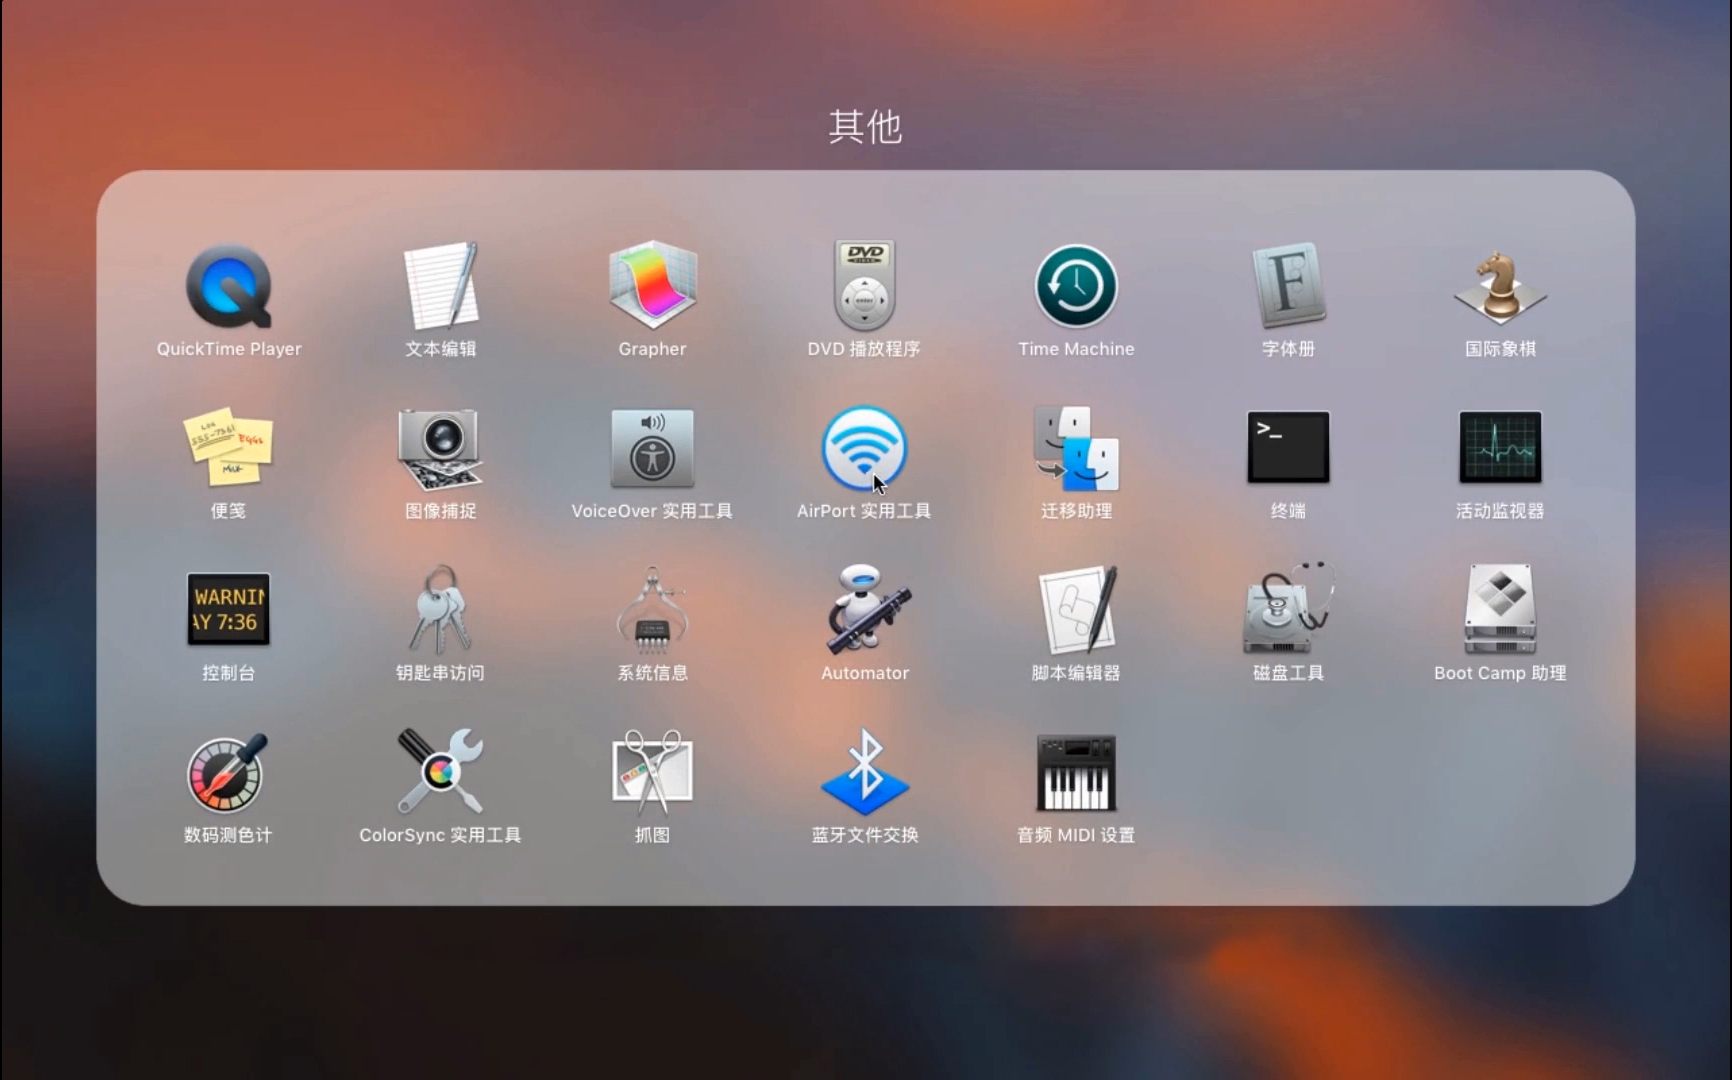Open 控制台 Console app
This screenshot has height=1080, width=1732.
[229, 610]
